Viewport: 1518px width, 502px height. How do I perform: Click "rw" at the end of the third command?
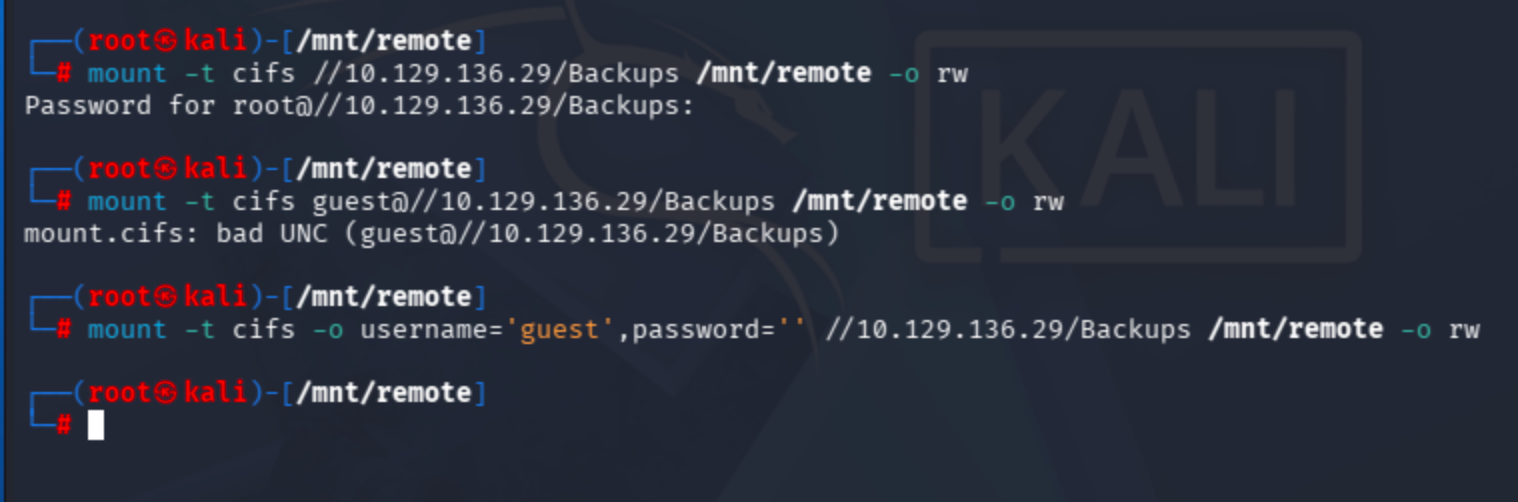click(1463, 329)
